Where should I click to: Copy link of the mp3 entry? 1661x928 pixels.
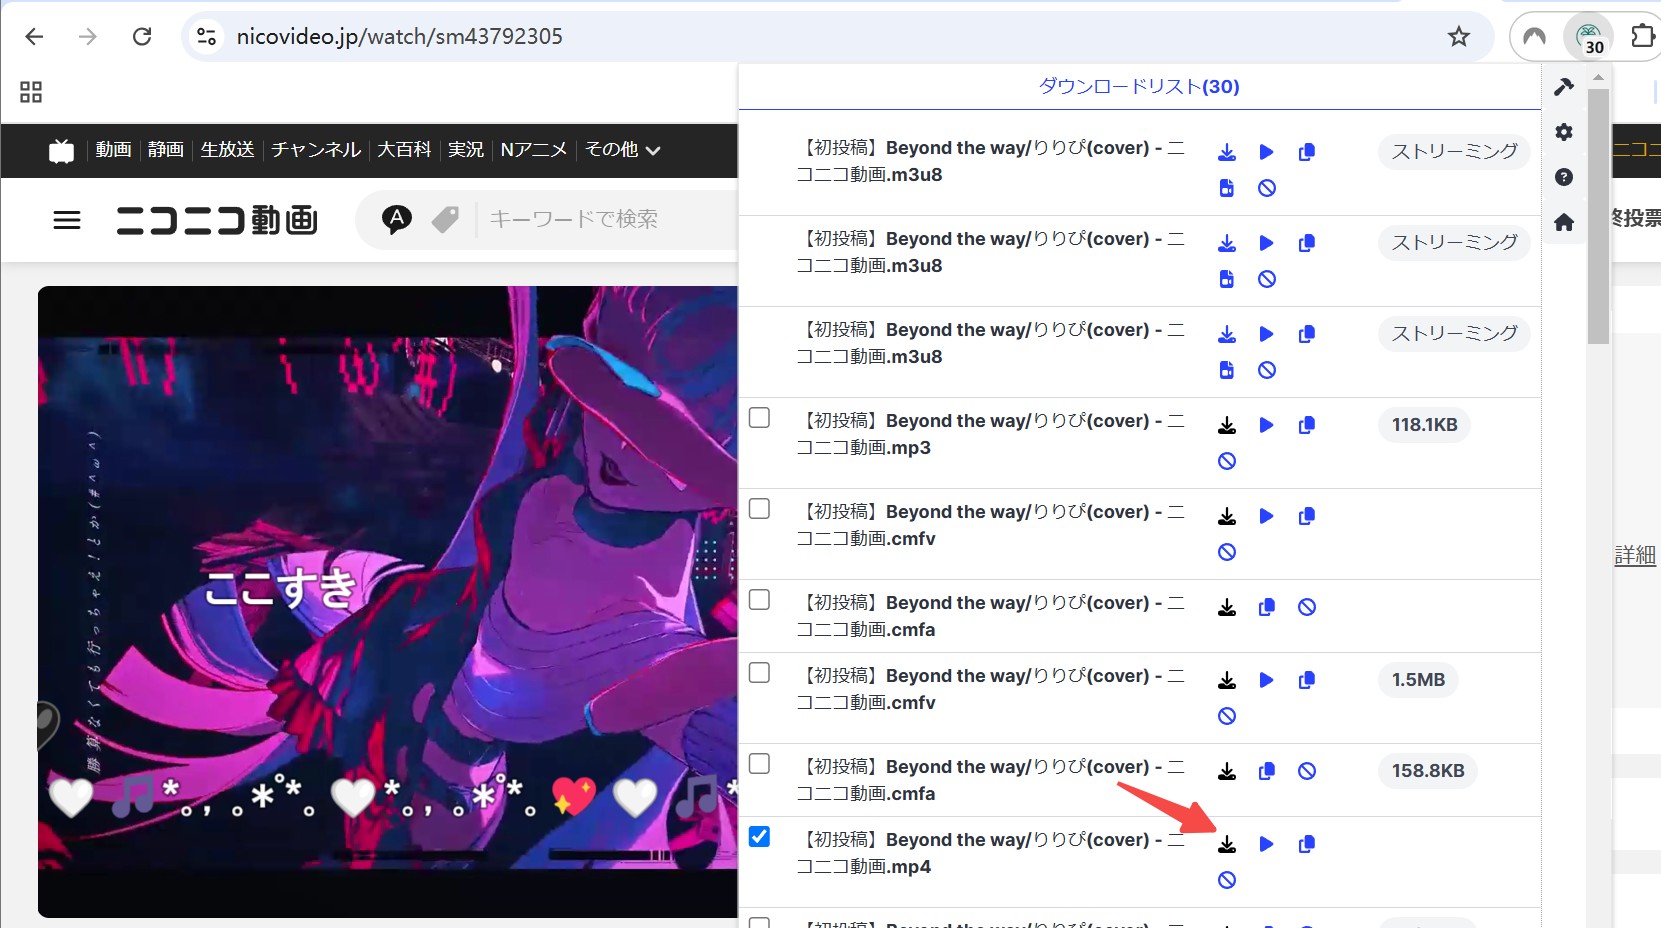tap(1306, 425)
